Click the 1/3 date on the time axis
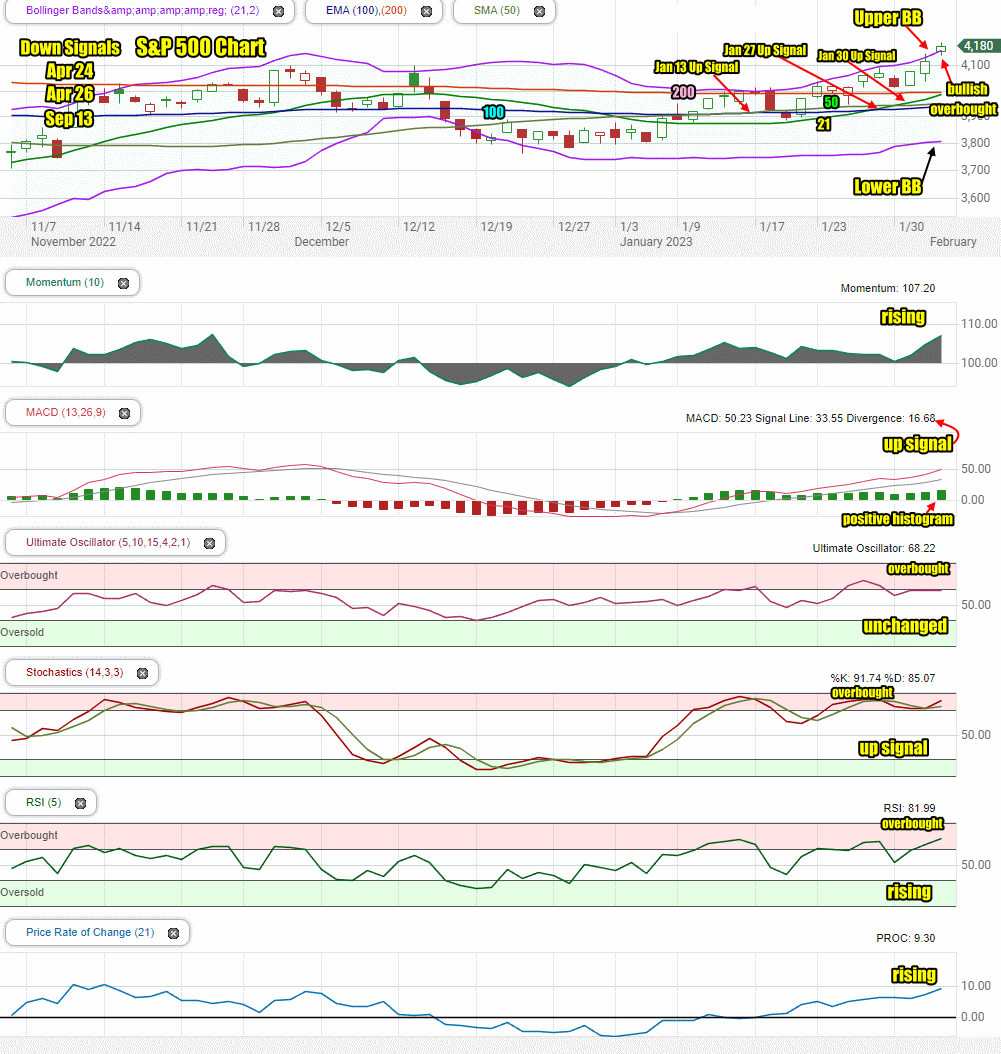 point(629,227)
